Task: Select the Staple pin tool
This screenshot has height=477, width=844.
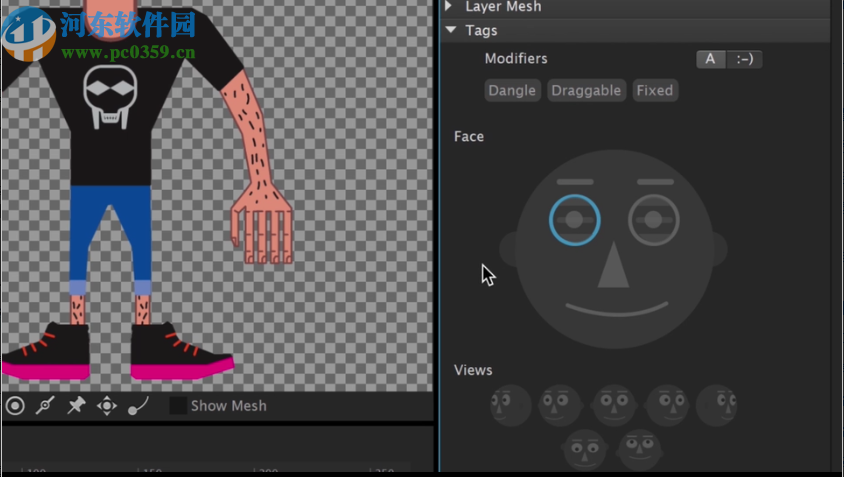Action: pyautogui.click(x=76, y=405)
